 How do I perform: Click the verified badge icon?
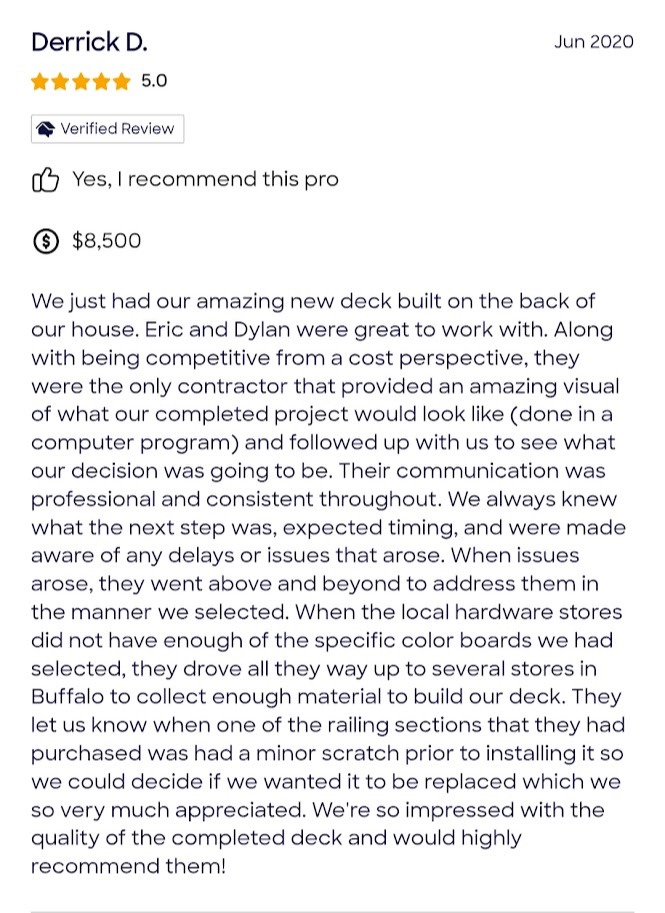point(46,129)
